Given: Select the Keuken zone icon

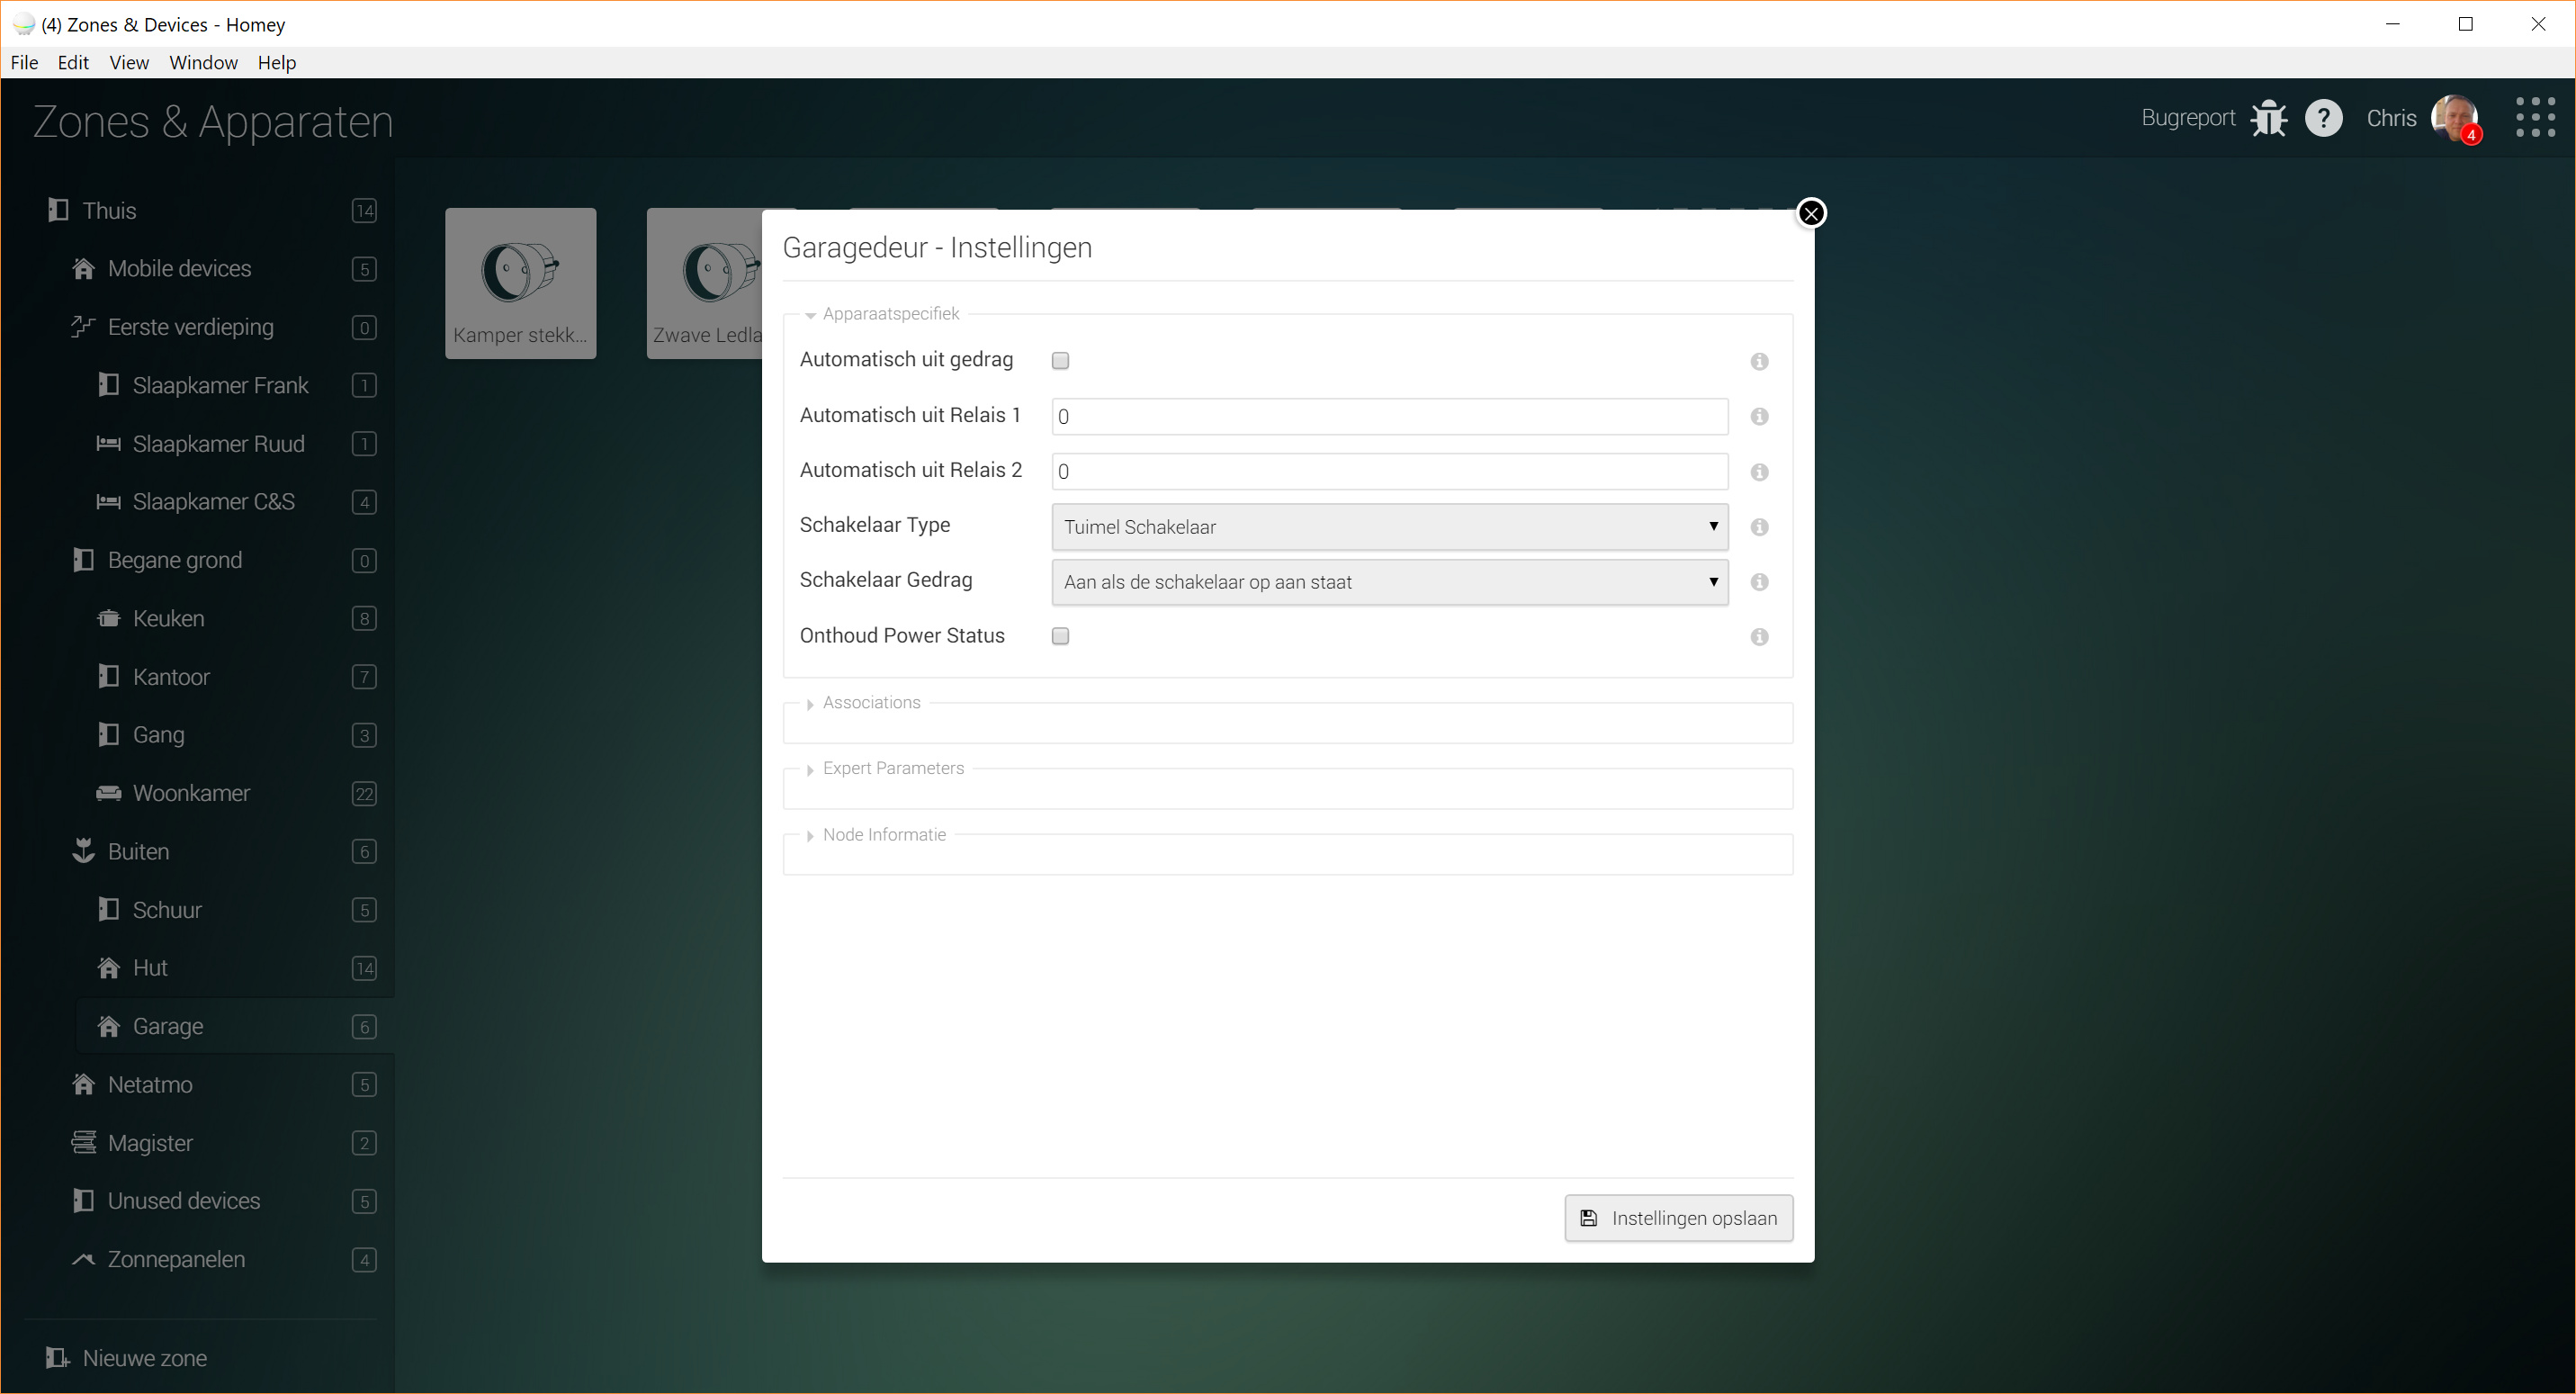Looking at the screenshot, I should click(108, 619).
